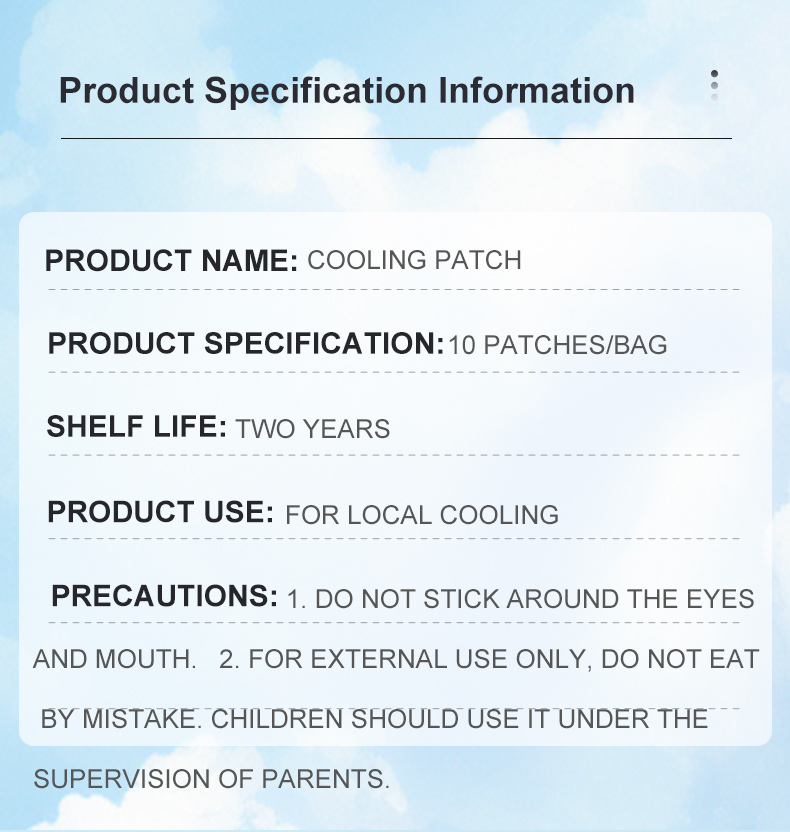Click the Product Specification Information heading
The width and height of the screenshot is (790, 832).
tap(346, 91)
